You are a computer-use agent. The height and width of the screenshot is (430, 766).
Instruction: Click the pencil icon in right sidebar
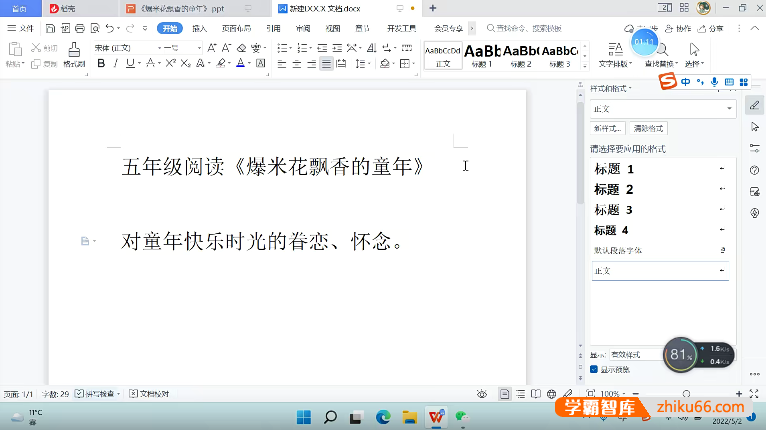(754, 105)
